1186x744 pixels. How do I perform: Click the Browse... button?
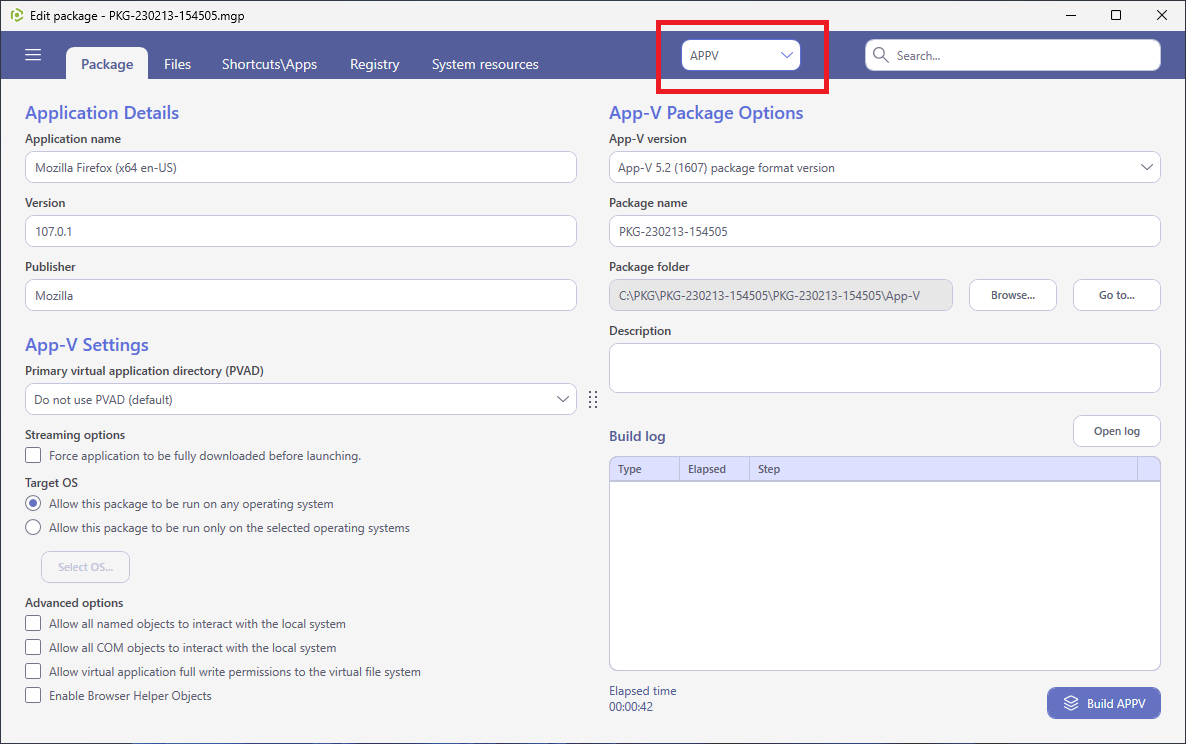(x=1013, y=296)
